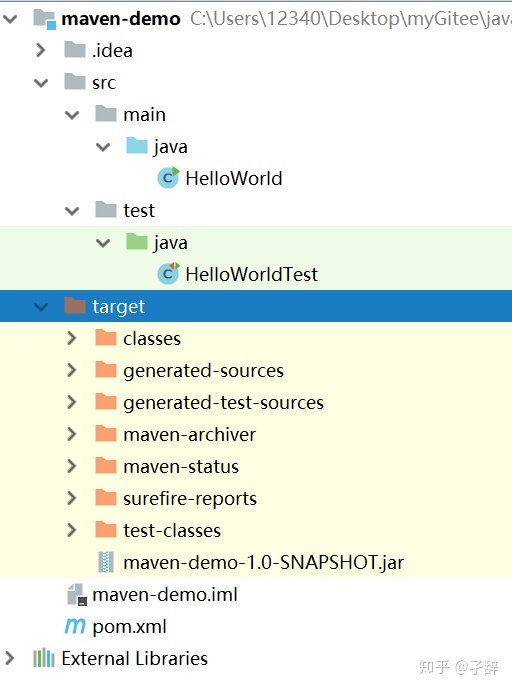Click the HelloWorldTest class icon
This screenshot has height=689, width=512.
(168, 273)
